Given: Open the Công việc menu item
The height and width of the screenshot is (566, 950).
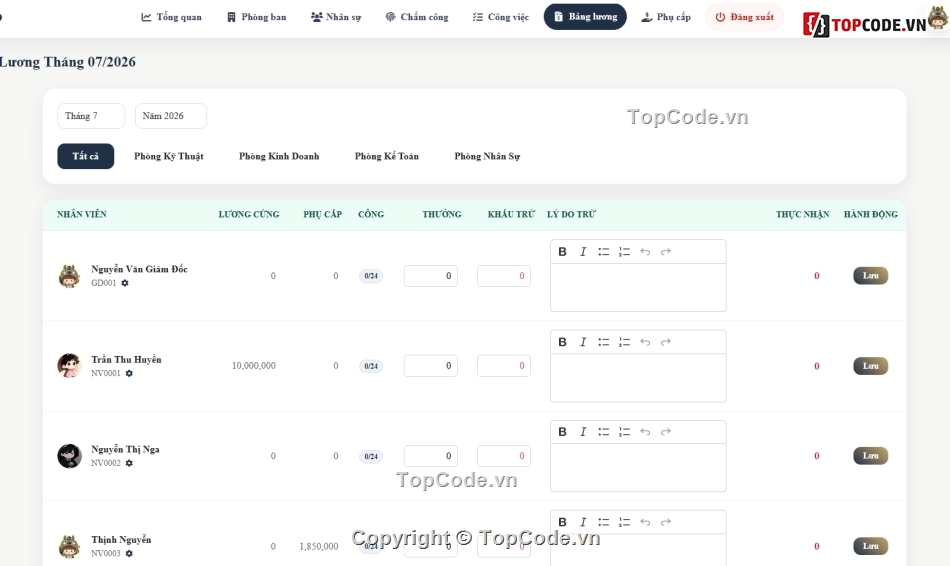Looking at the screenshot, I should point(500,17).
